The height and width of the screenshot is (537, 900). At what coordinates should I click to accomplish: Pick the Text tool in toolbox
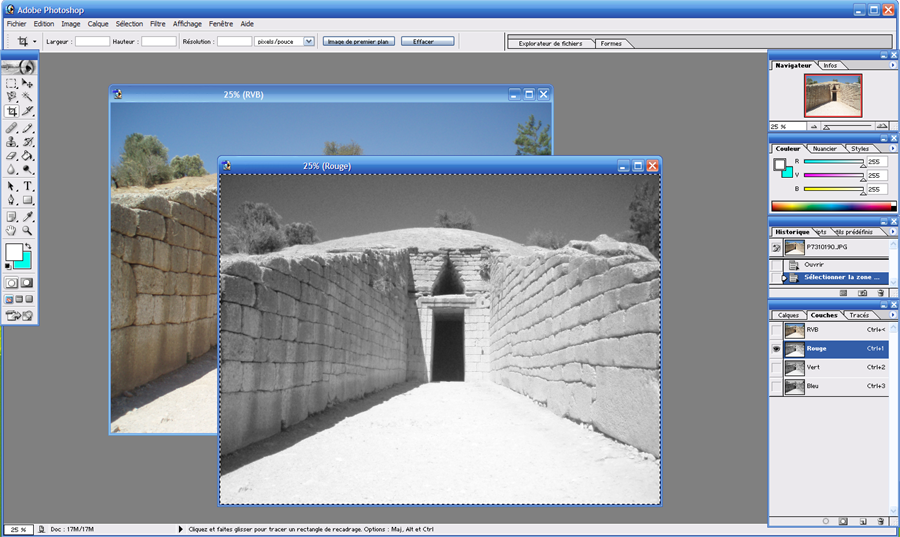pos(28,186)
